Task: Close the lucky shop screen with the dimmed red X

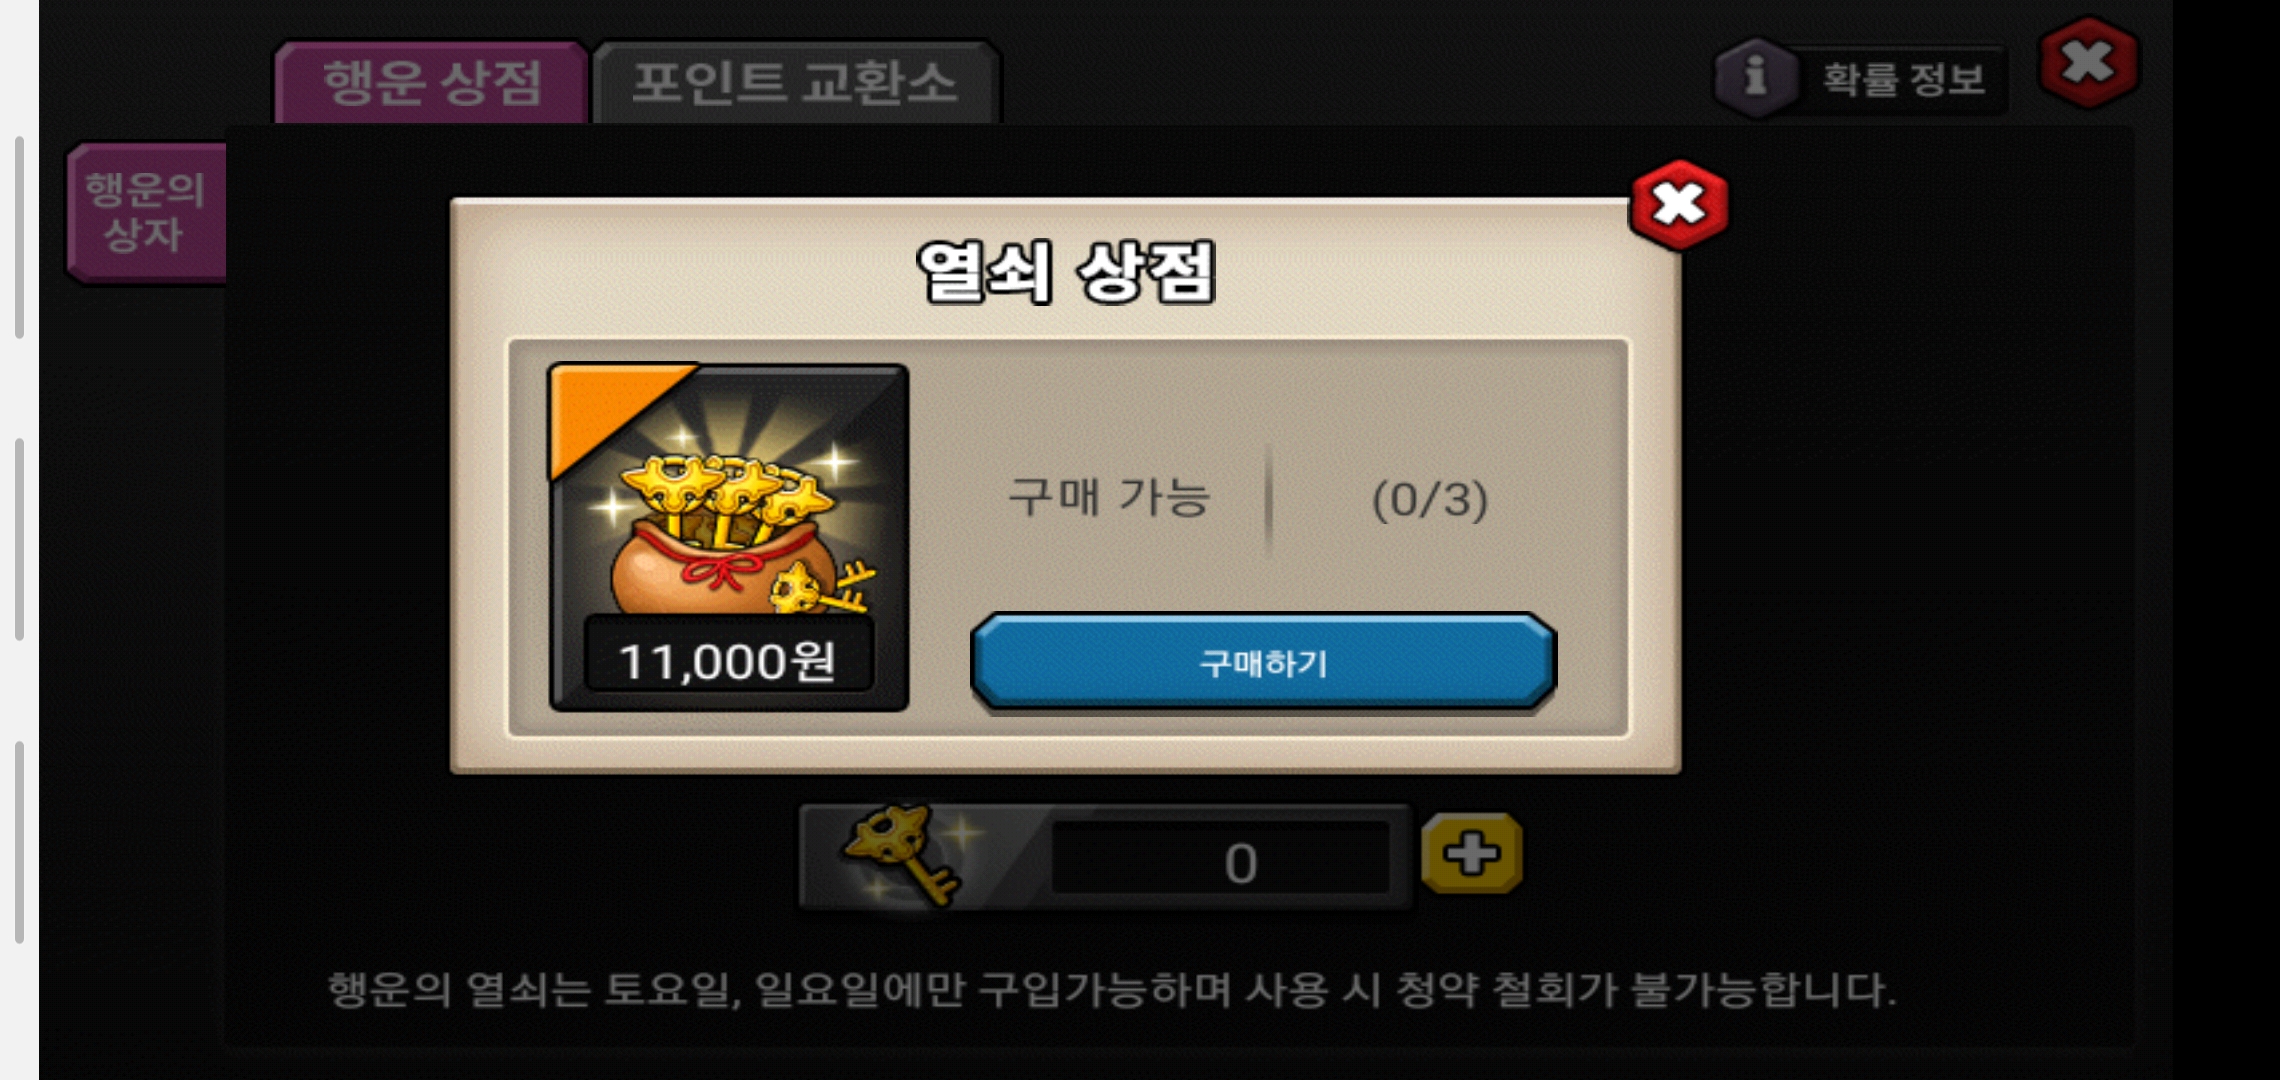Action: point(2089,62)
